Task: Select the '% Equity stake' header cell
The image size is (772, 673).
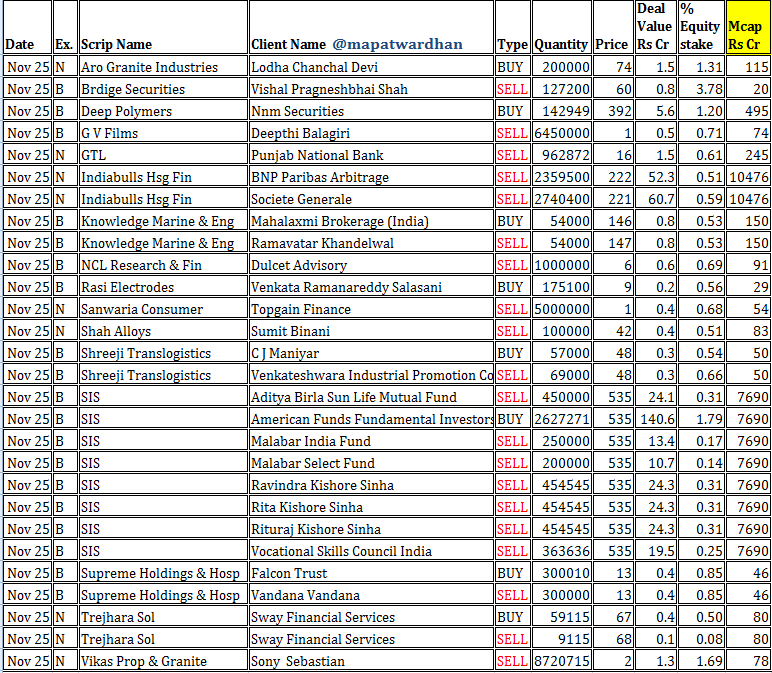Action: tap(701, 27)
